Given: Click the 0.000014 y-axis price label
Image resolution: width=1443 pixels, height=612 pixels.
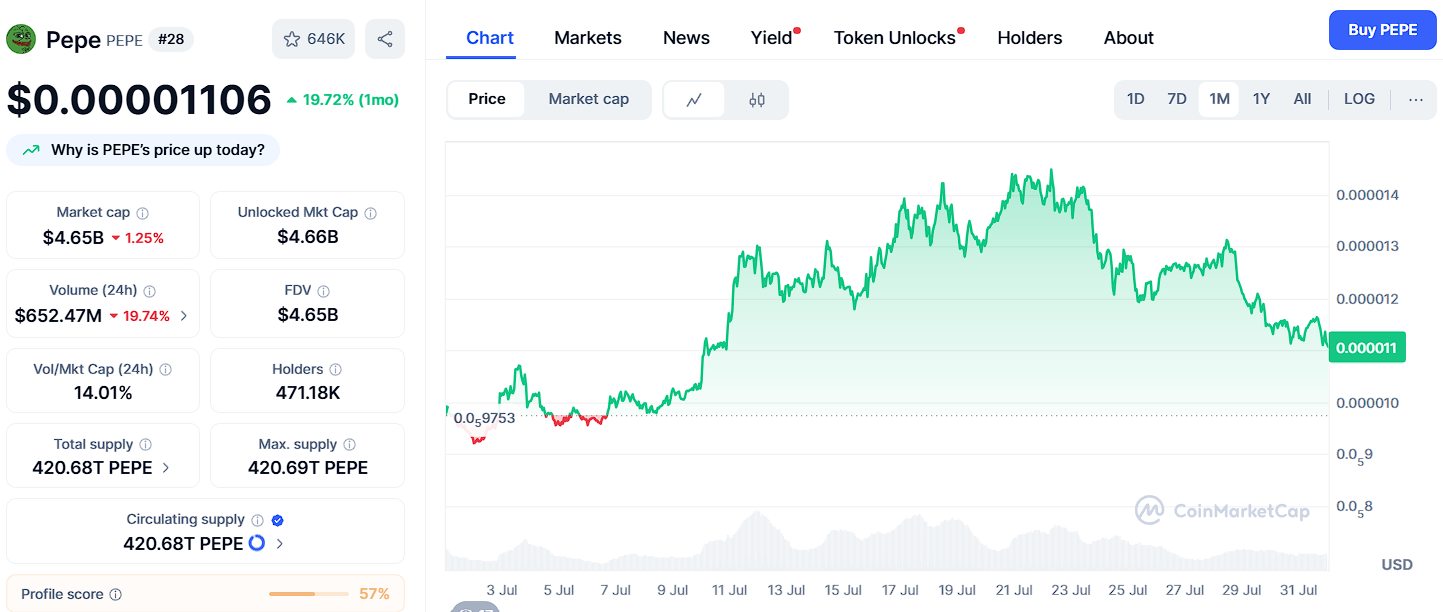Looking at the screenshot, I should pyautogui.click(x=1369, y=194).
